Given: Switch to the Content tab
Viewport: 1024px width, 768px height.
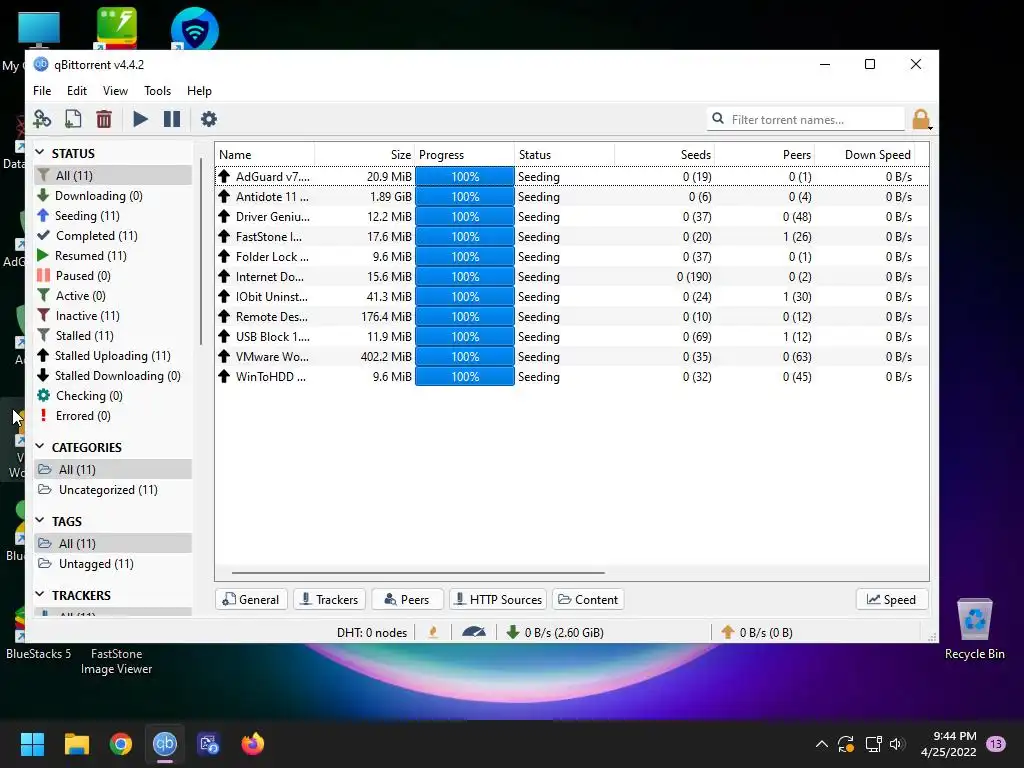Looking at the screenshot, I should coord(588,600).
